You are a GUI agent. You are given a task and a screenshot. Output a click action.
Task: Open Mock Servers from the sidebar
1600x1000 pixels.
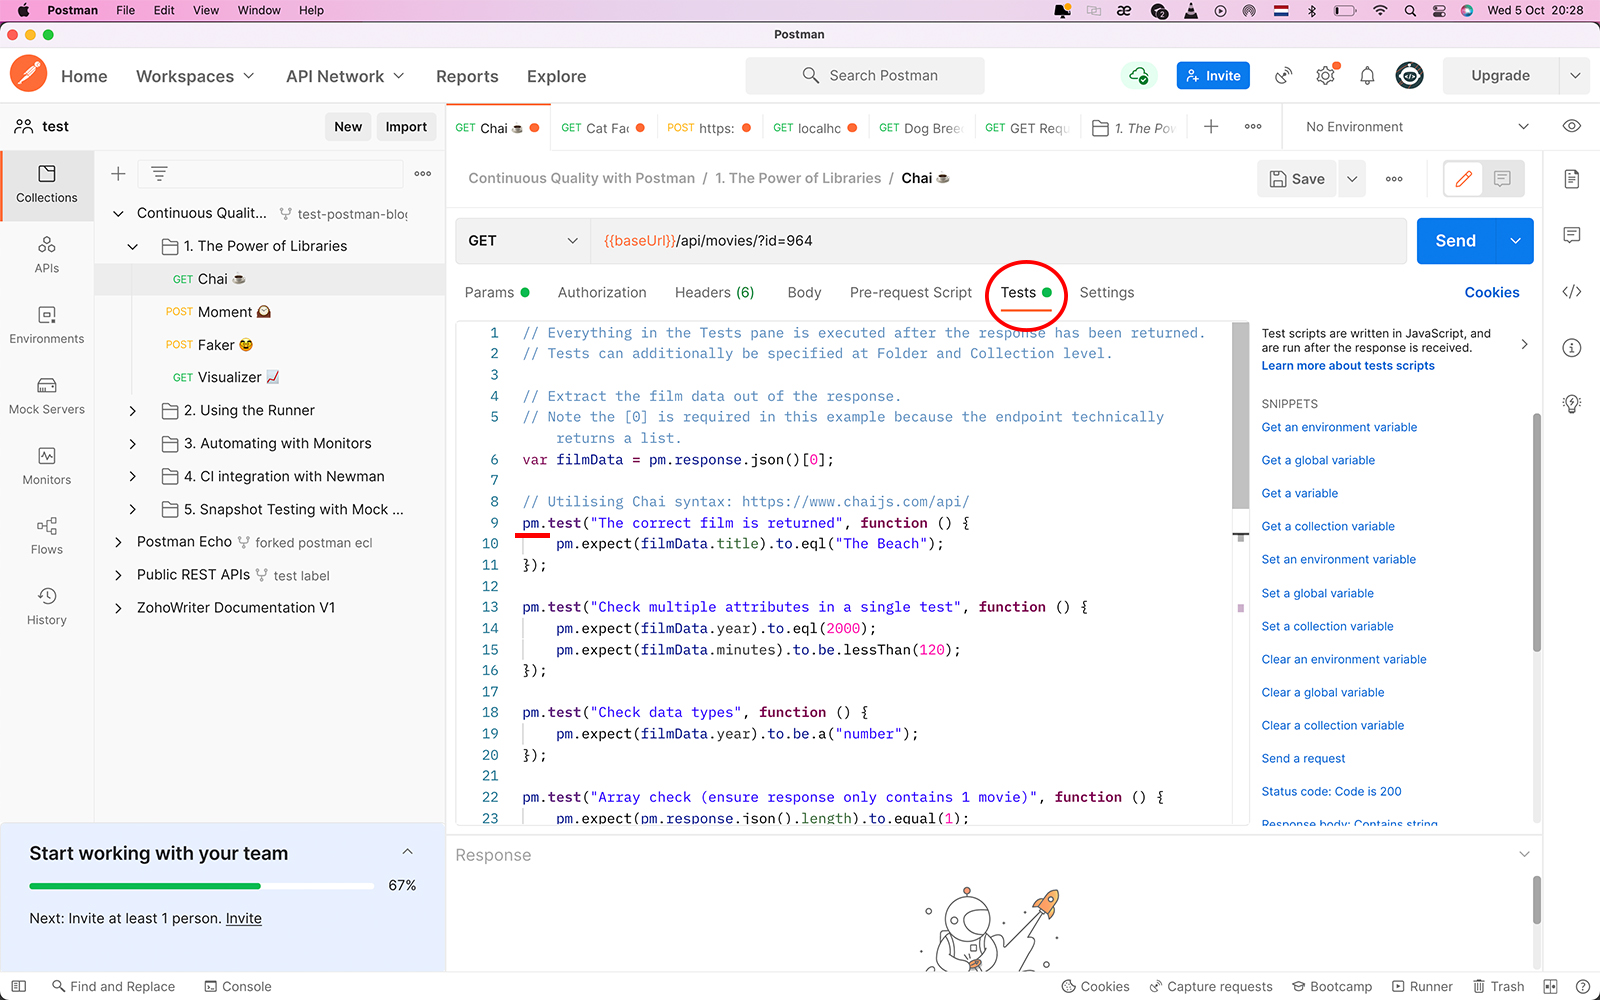pos(47,396)
